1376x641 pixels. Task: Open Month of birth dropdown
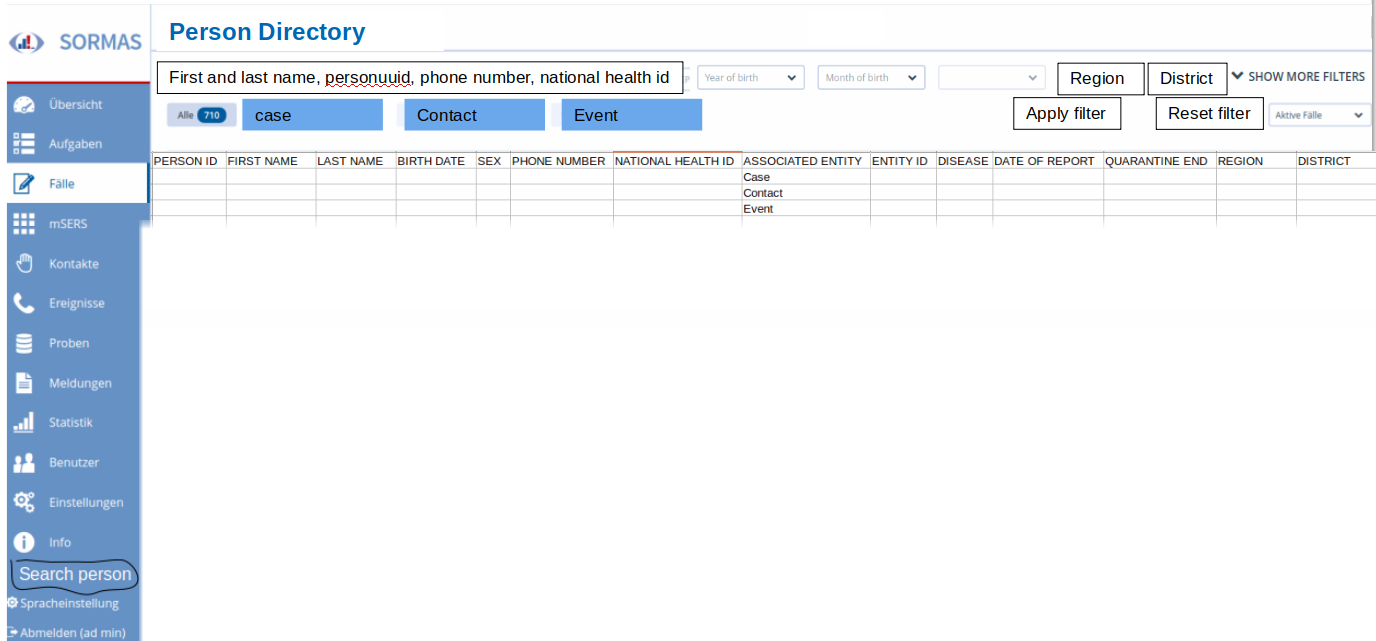click(871, 77)
